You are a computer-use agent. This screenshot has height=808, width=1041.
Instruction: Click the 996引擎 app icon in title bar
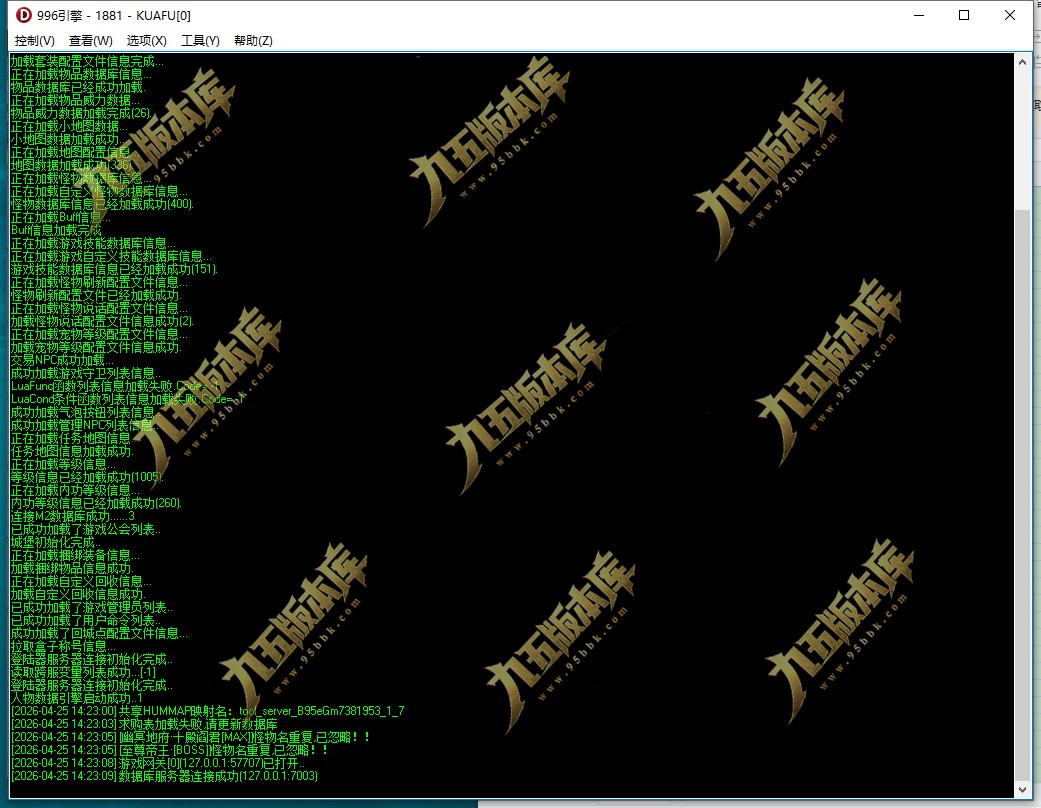click(24, 15)
